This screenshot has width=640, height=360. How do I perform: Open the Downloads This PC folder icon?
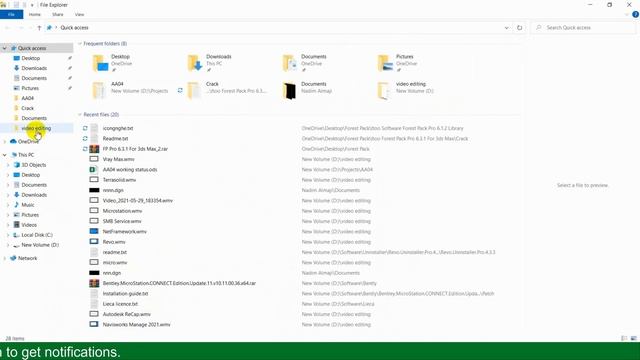coord(195,63)
